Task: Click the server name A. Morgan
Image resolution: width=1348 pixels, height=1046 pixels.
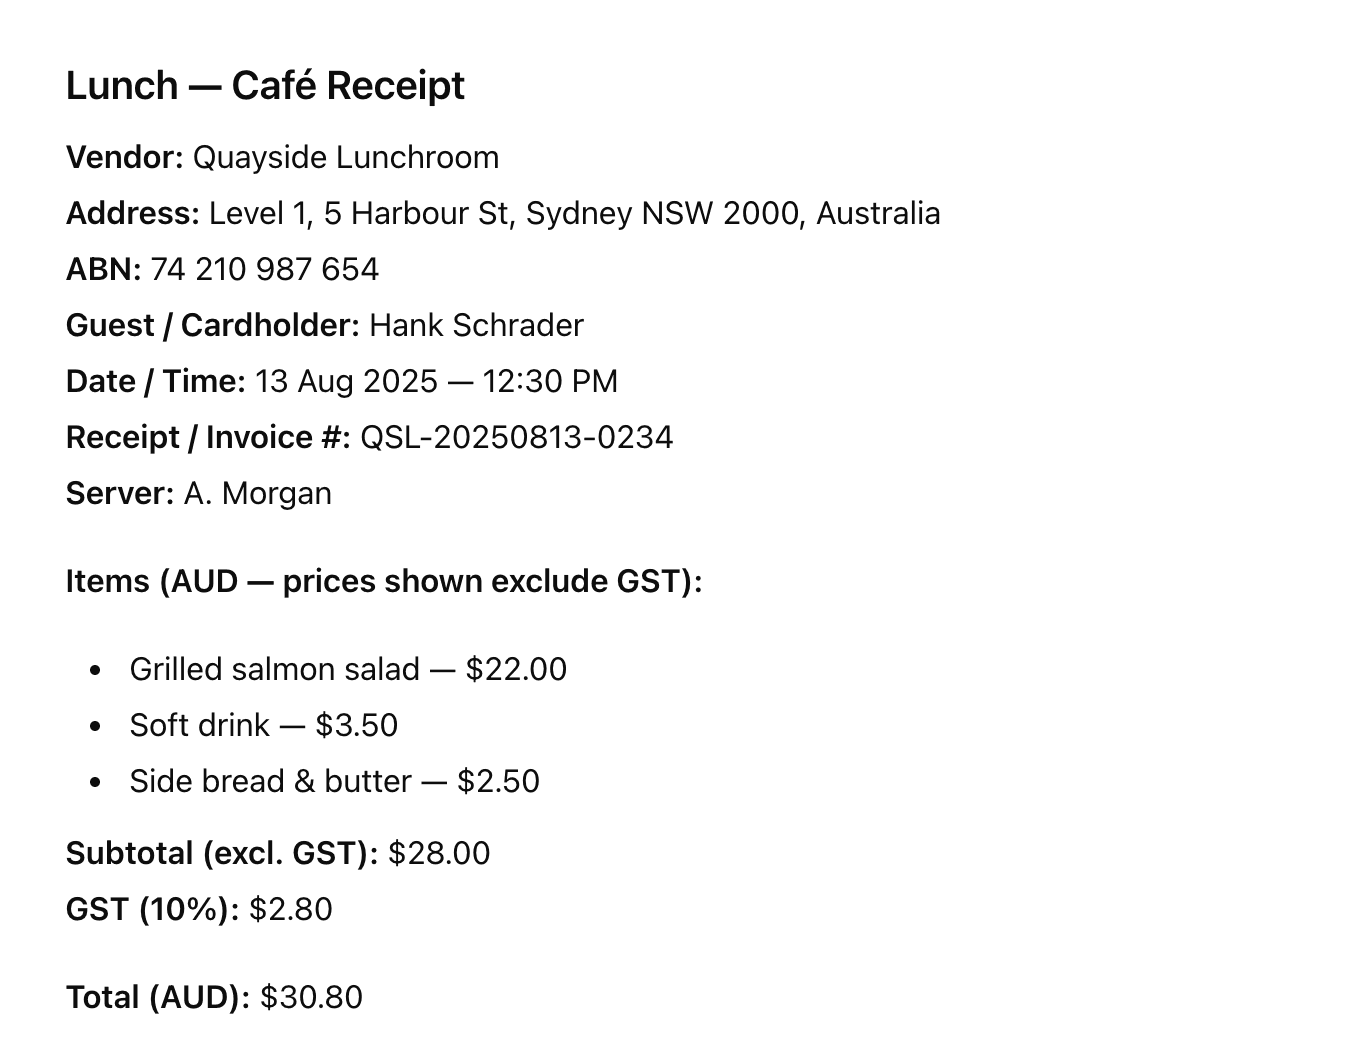Action: [x=257, y=494]
